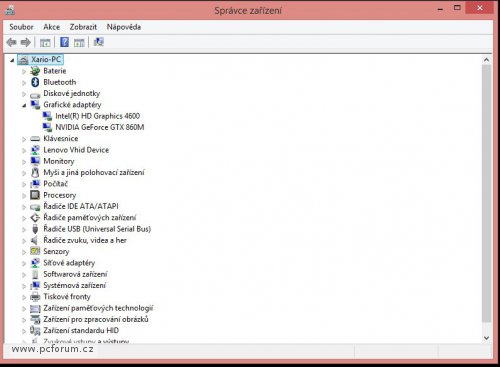Select the Intel(R) HD Graphics 4600 icon
This screenshot has width=500, height=367.
point(47,116)
